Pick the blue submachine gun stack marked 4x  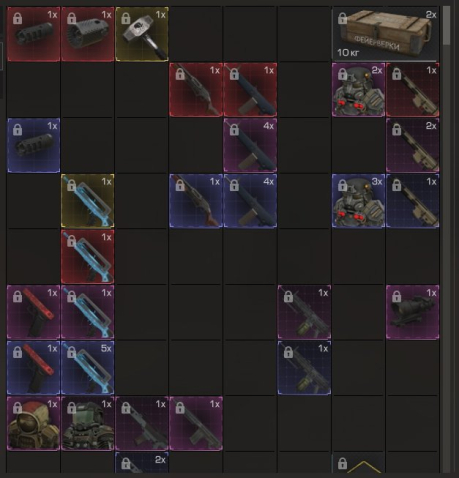(x=250, y=201)
